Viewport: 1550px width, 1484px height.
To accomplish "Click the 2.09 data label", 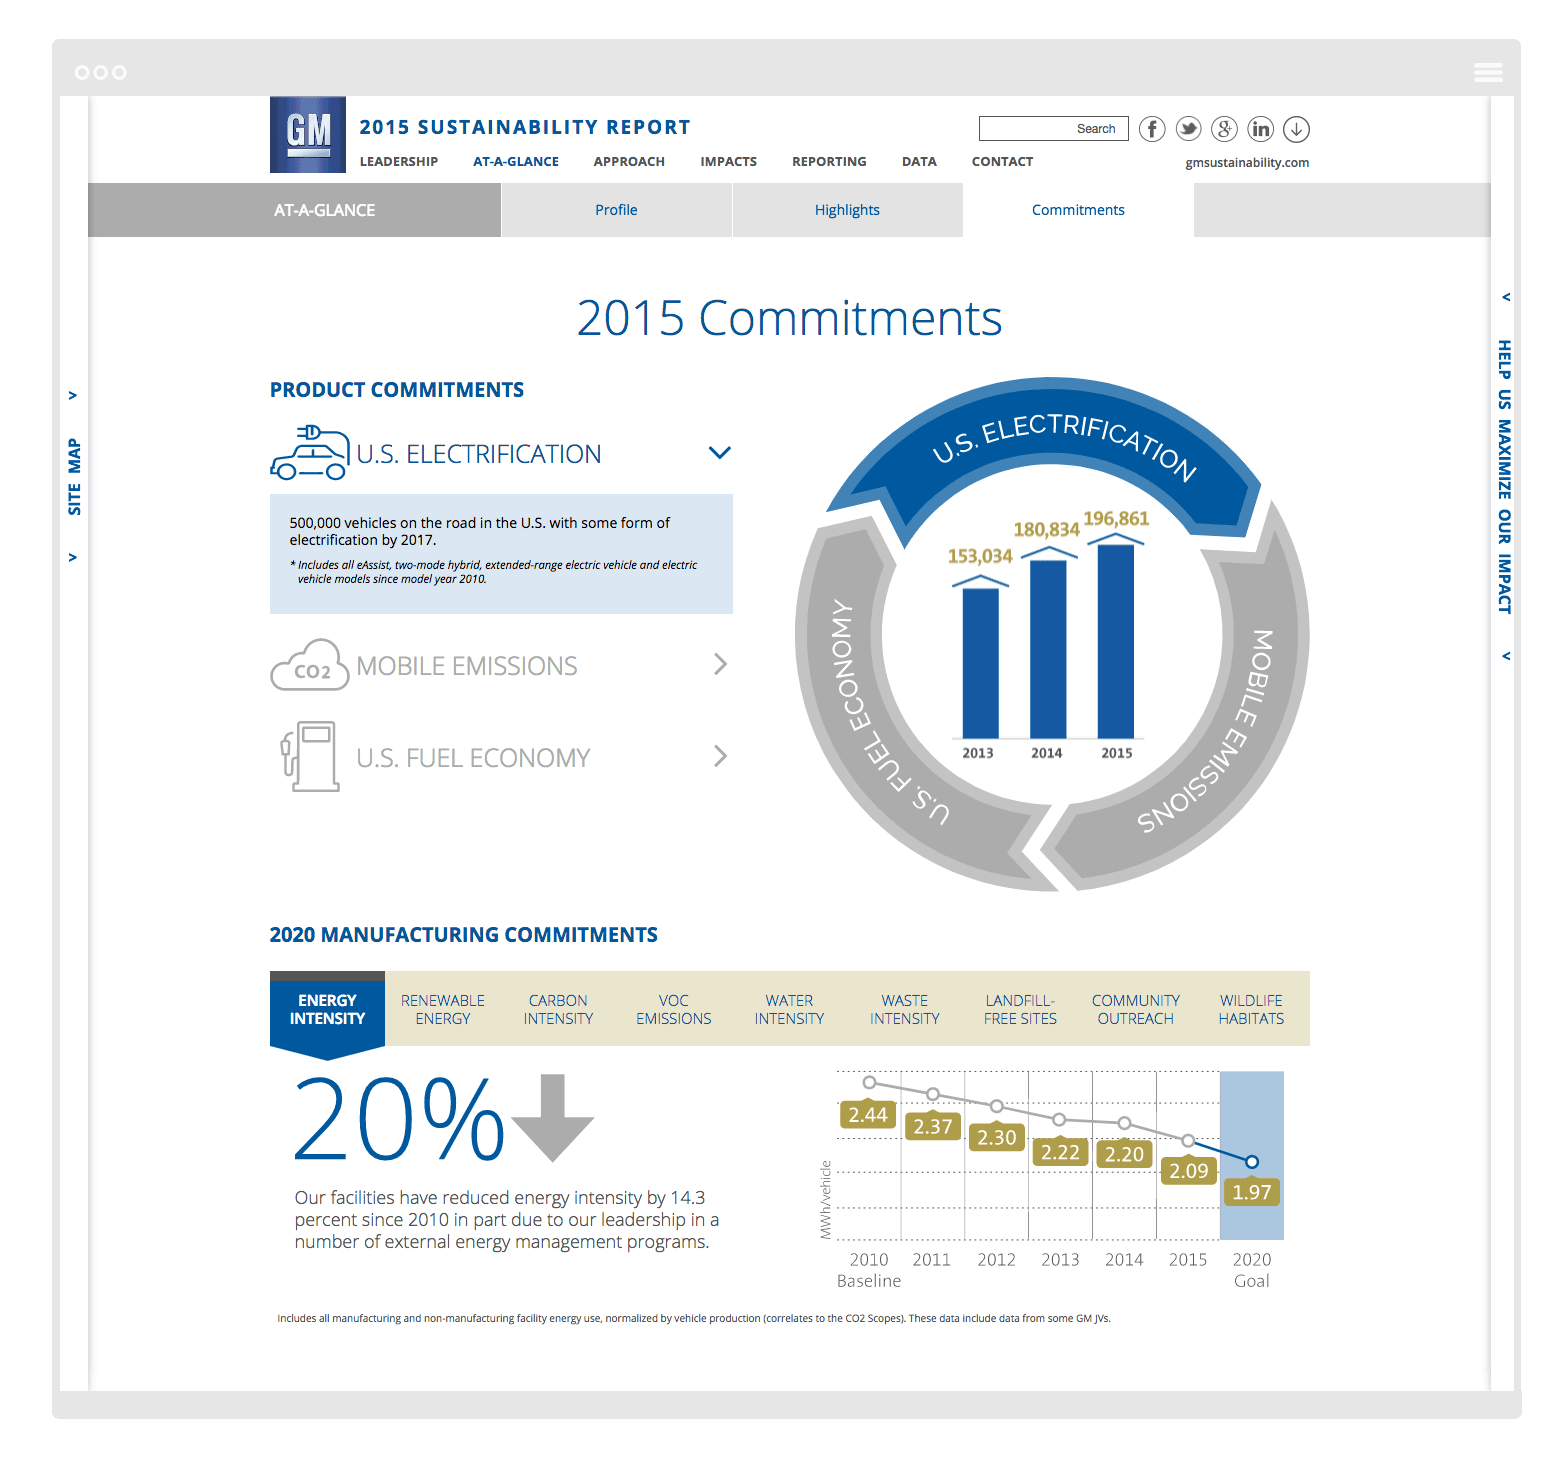I will pyautogui.click(x=1189, y=1170).
